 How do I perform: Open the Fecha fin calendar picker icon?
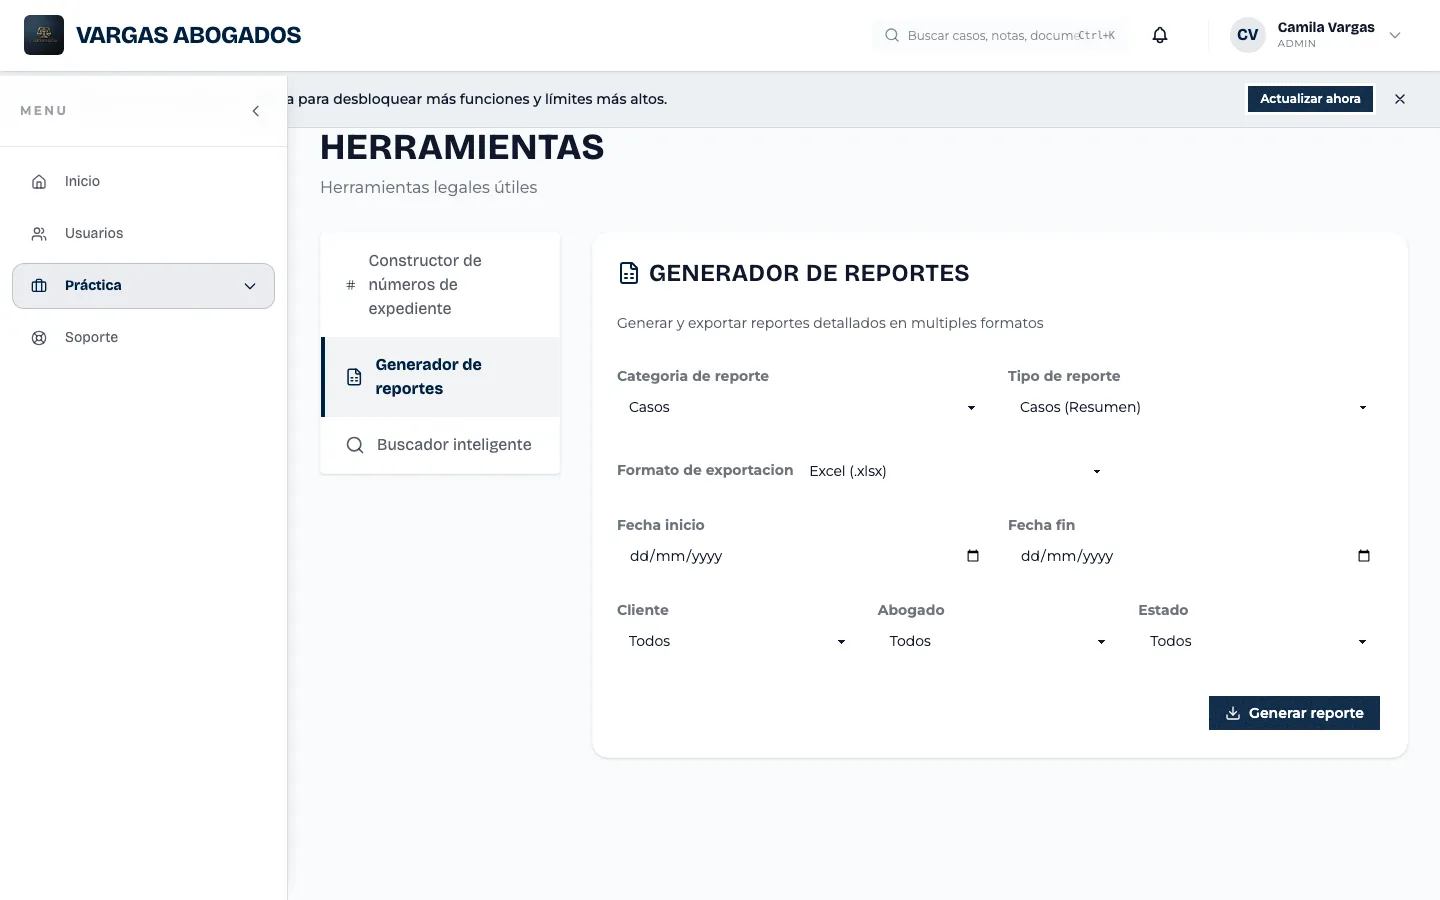pos(1364,556)
